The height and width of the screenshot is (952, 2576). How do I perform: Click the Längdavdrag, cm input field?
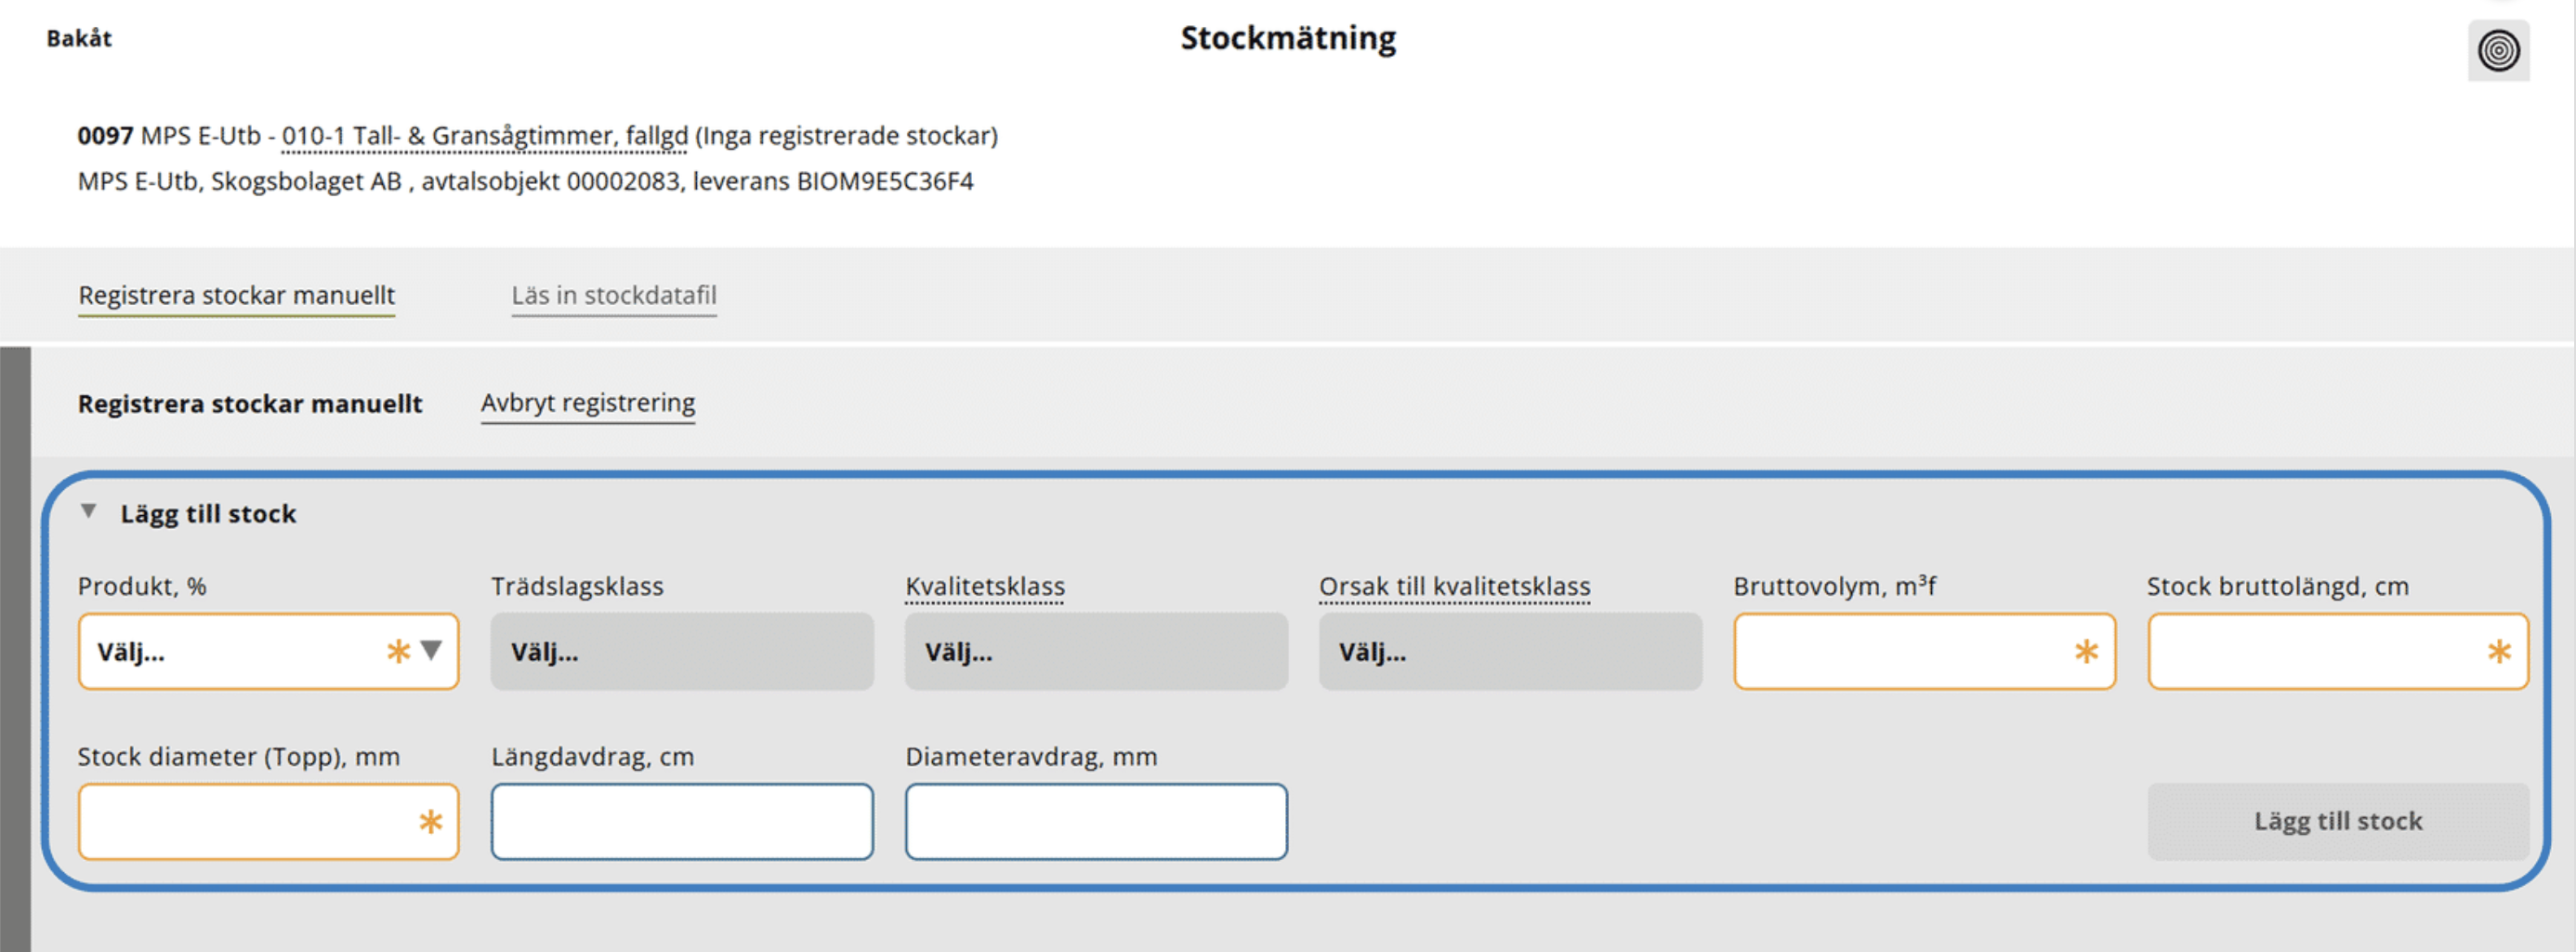click(681, 822)
